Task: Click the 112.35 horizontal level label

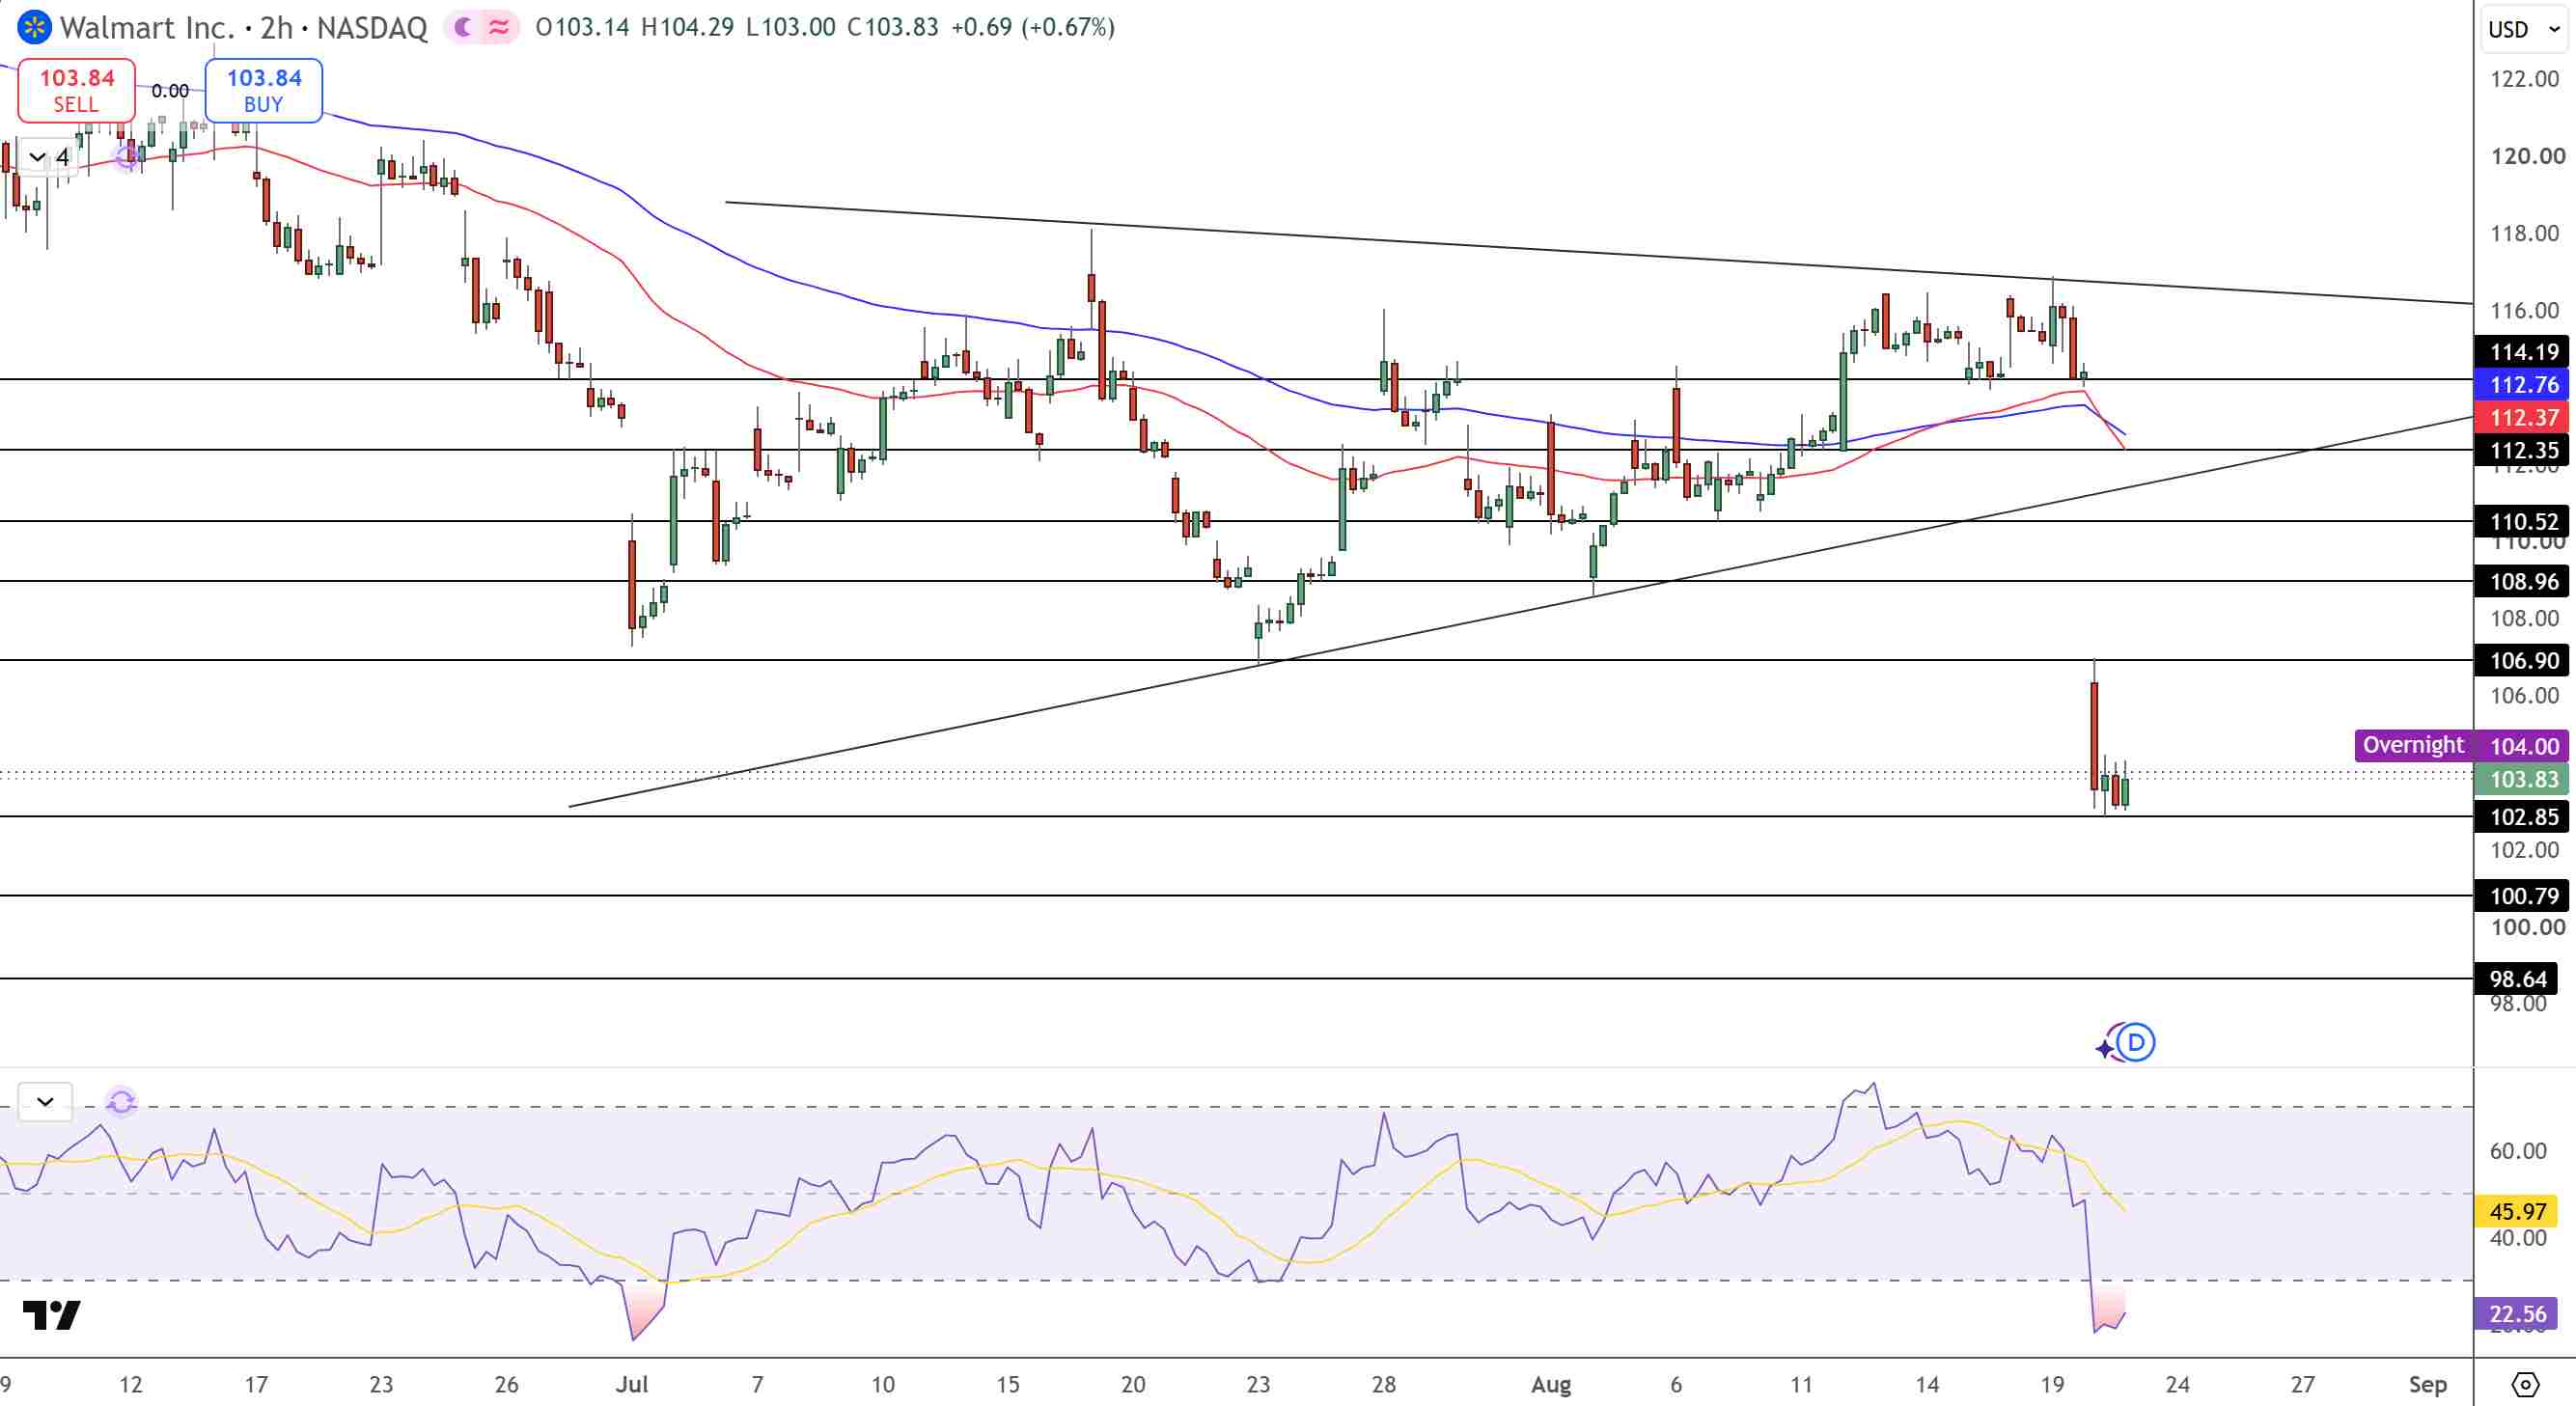Action: point(2521,450)
